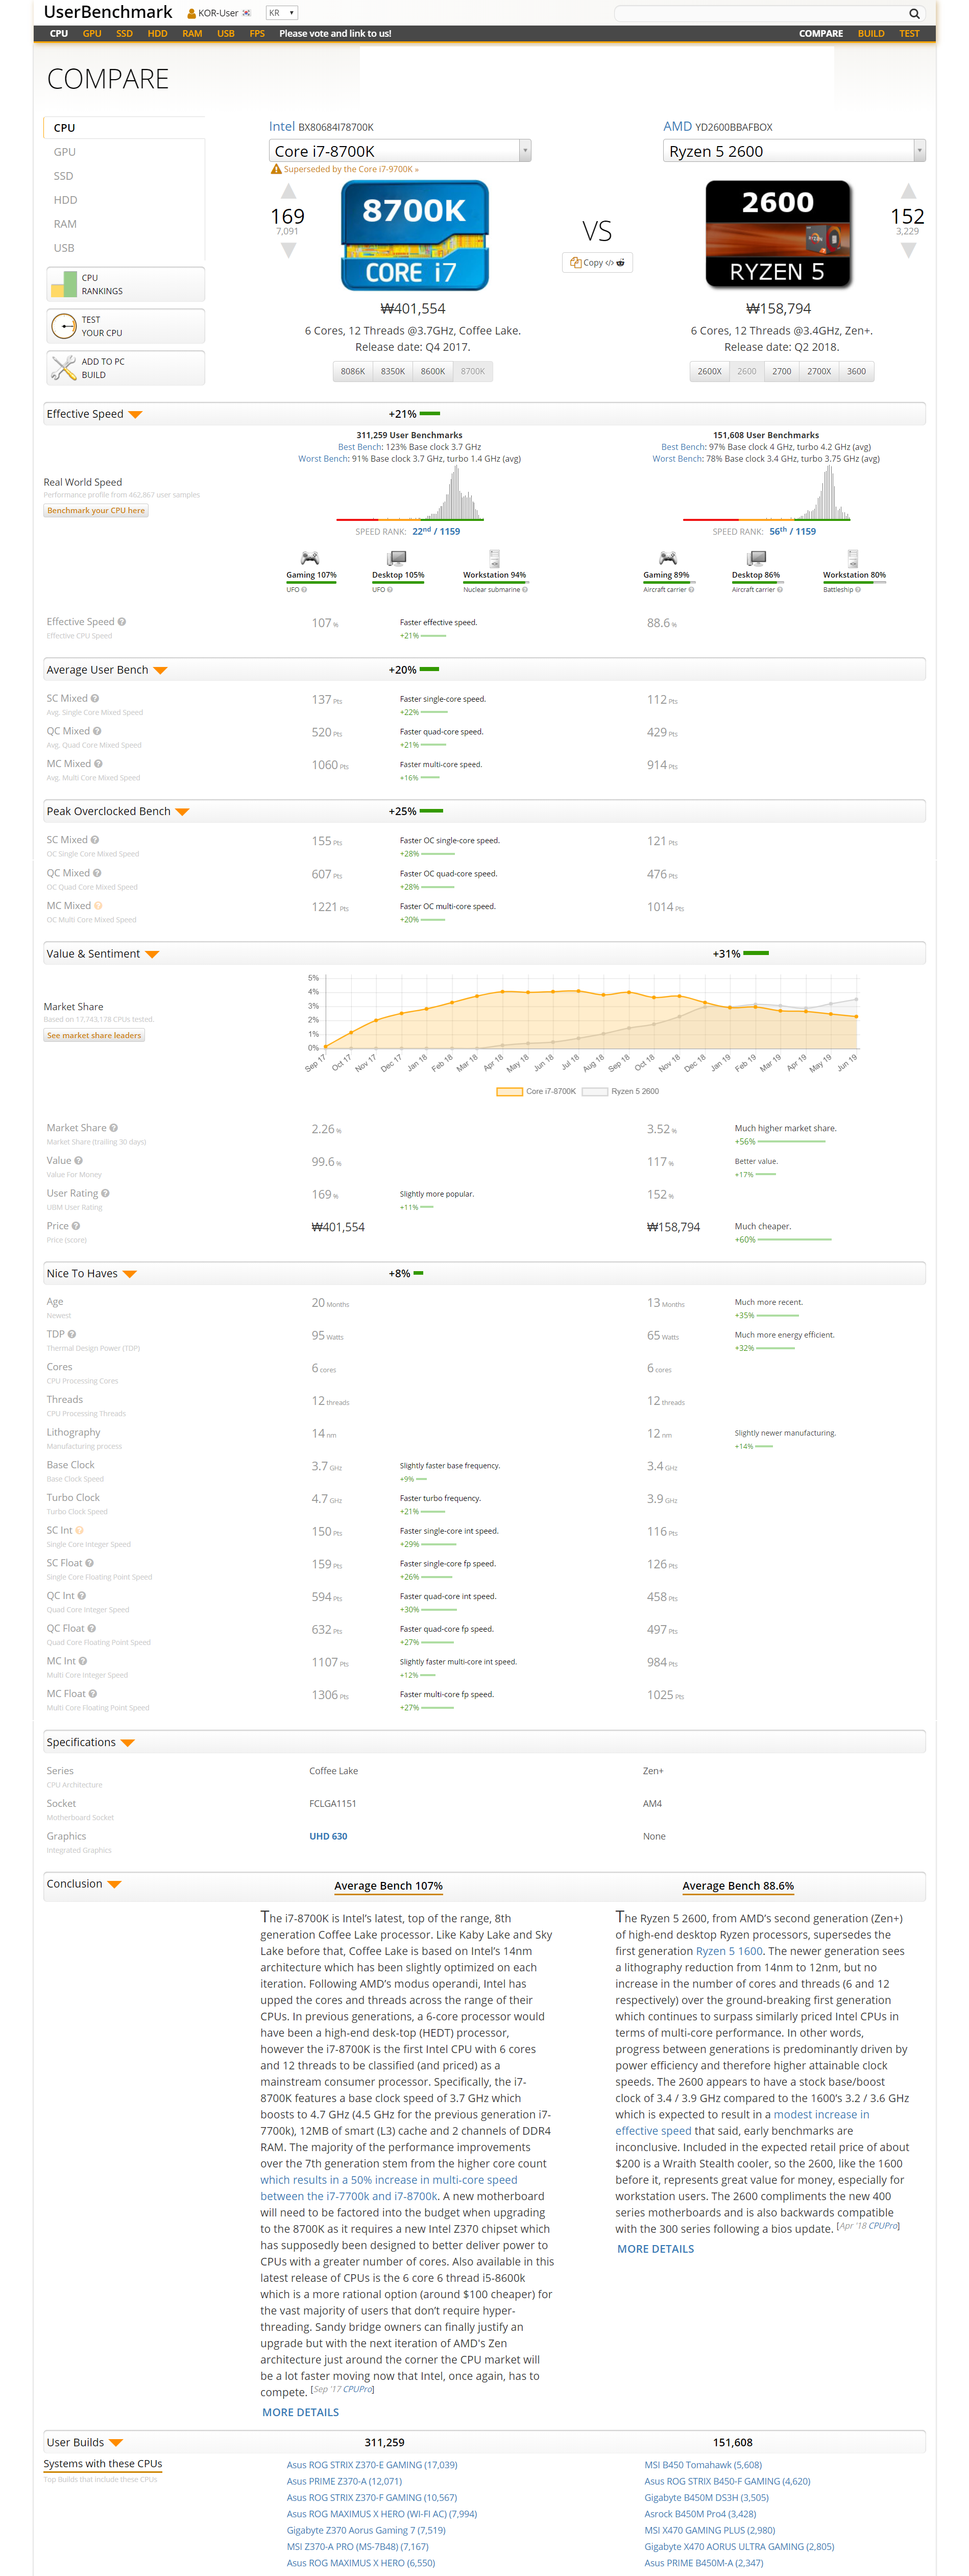Open the KR country dropdown

tap(281, 13)
